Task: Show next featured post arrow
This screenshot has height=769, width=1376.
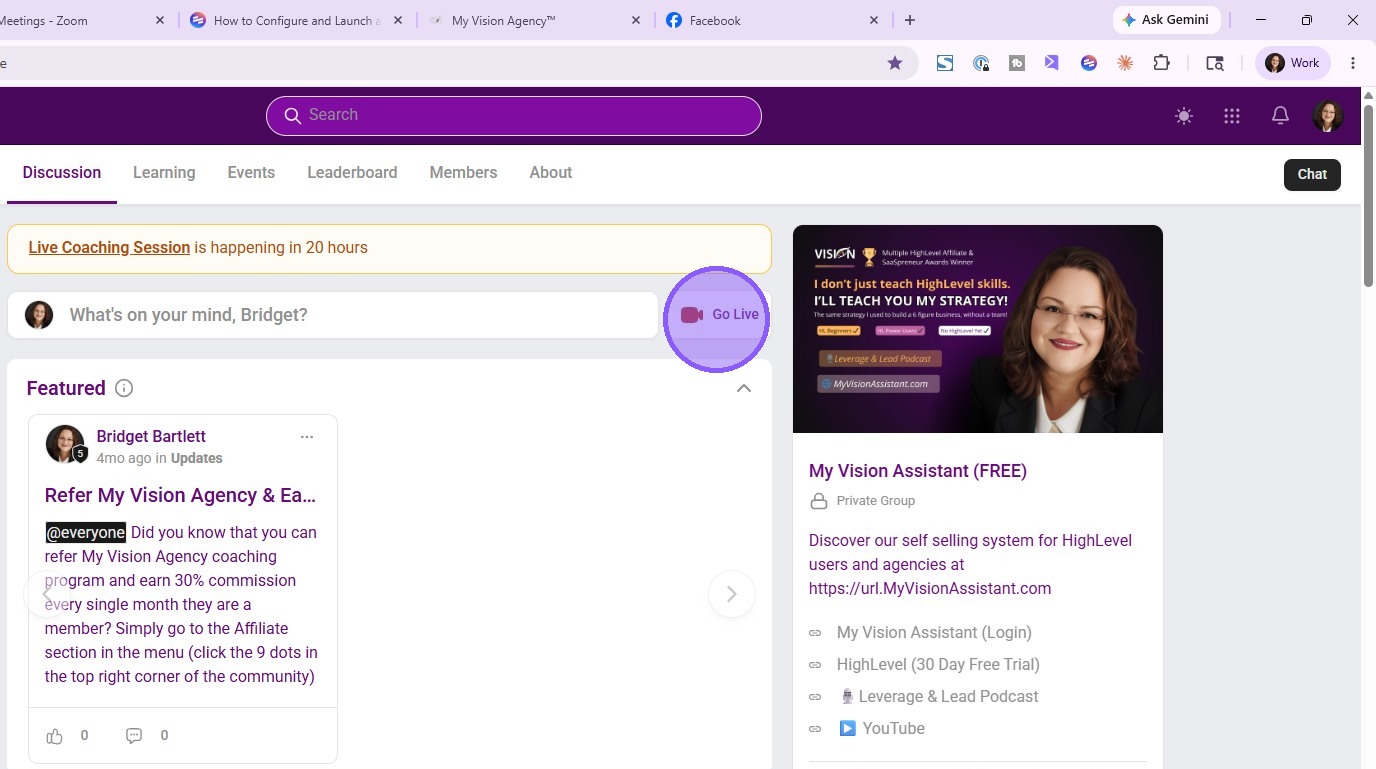Action: click(732, 594)
